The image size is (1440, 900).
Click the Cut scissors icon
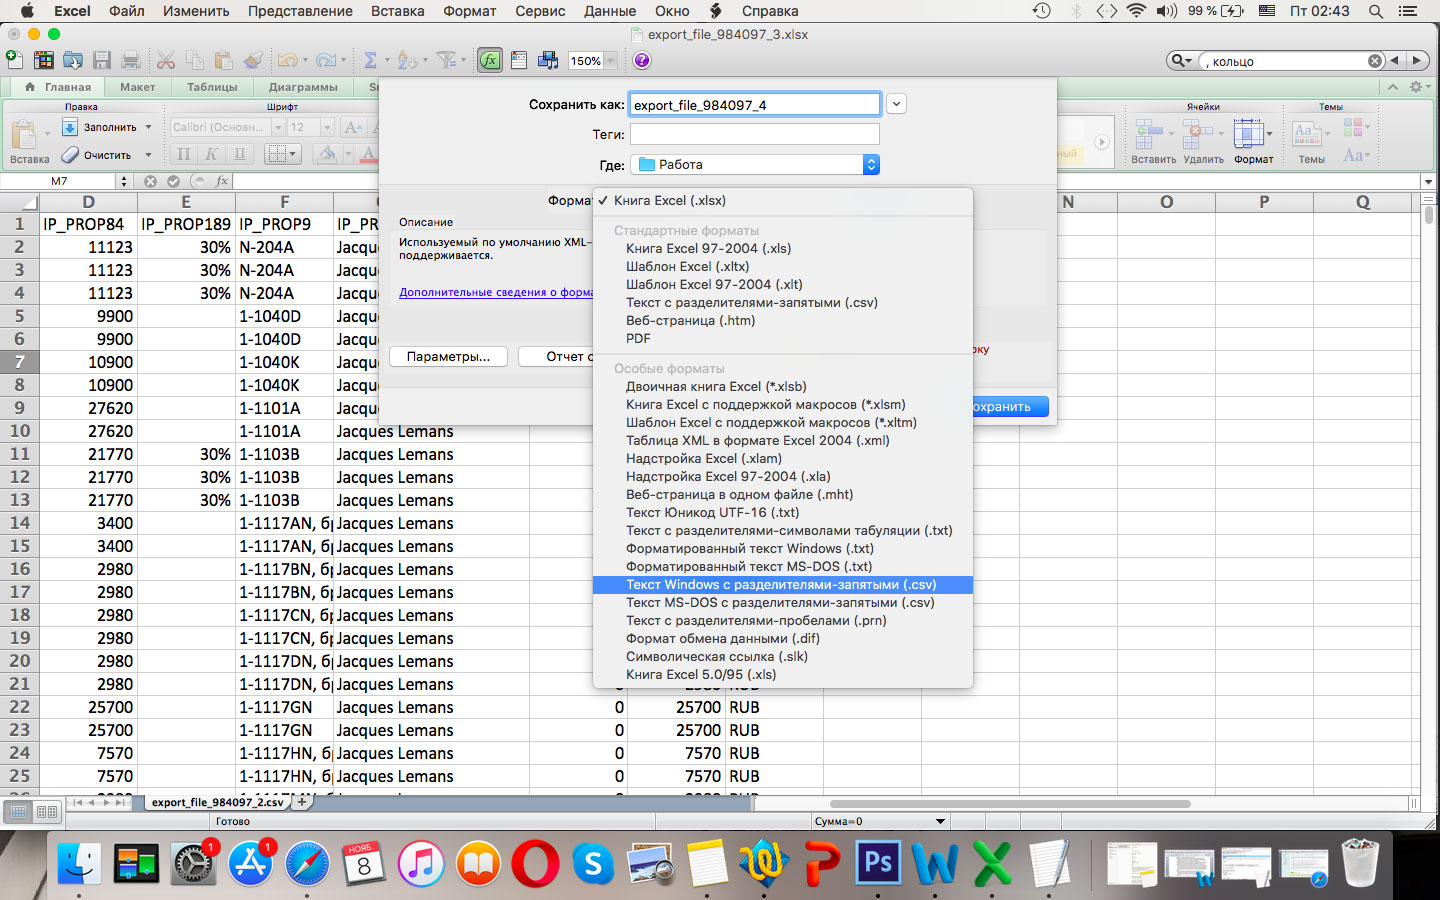[166, 60]
